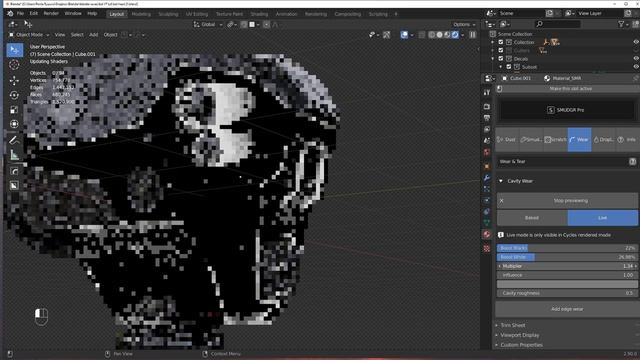The width and height of the screenshot is (640, 360).
Task: Select the Transform tool
Action: 14,124
